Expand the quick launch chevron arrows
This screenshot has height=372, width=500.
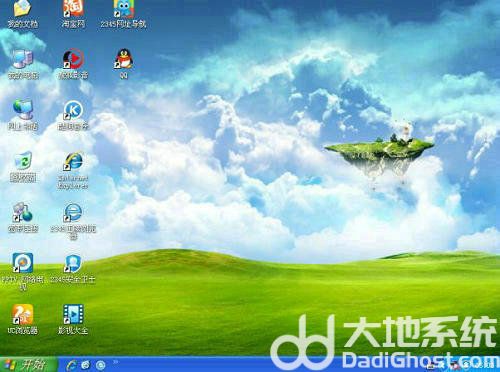coord(116,362)
